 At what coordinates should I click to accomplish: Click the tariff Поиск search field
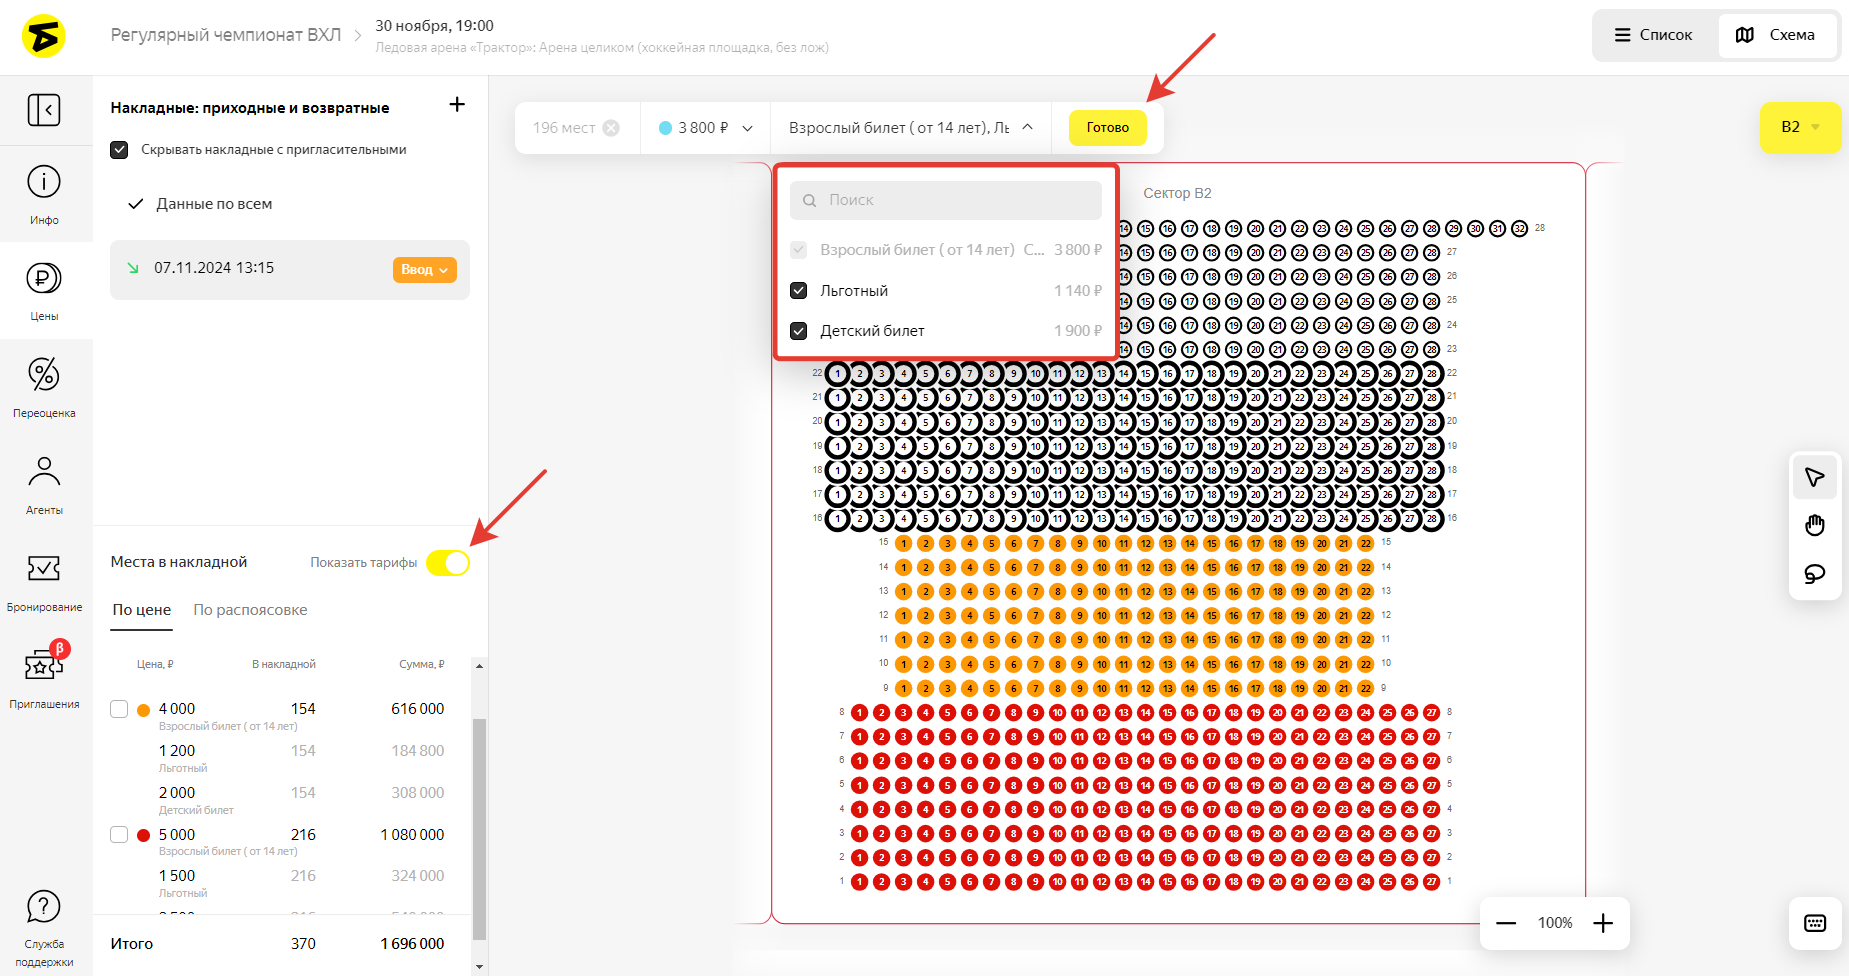pos(946,200)
